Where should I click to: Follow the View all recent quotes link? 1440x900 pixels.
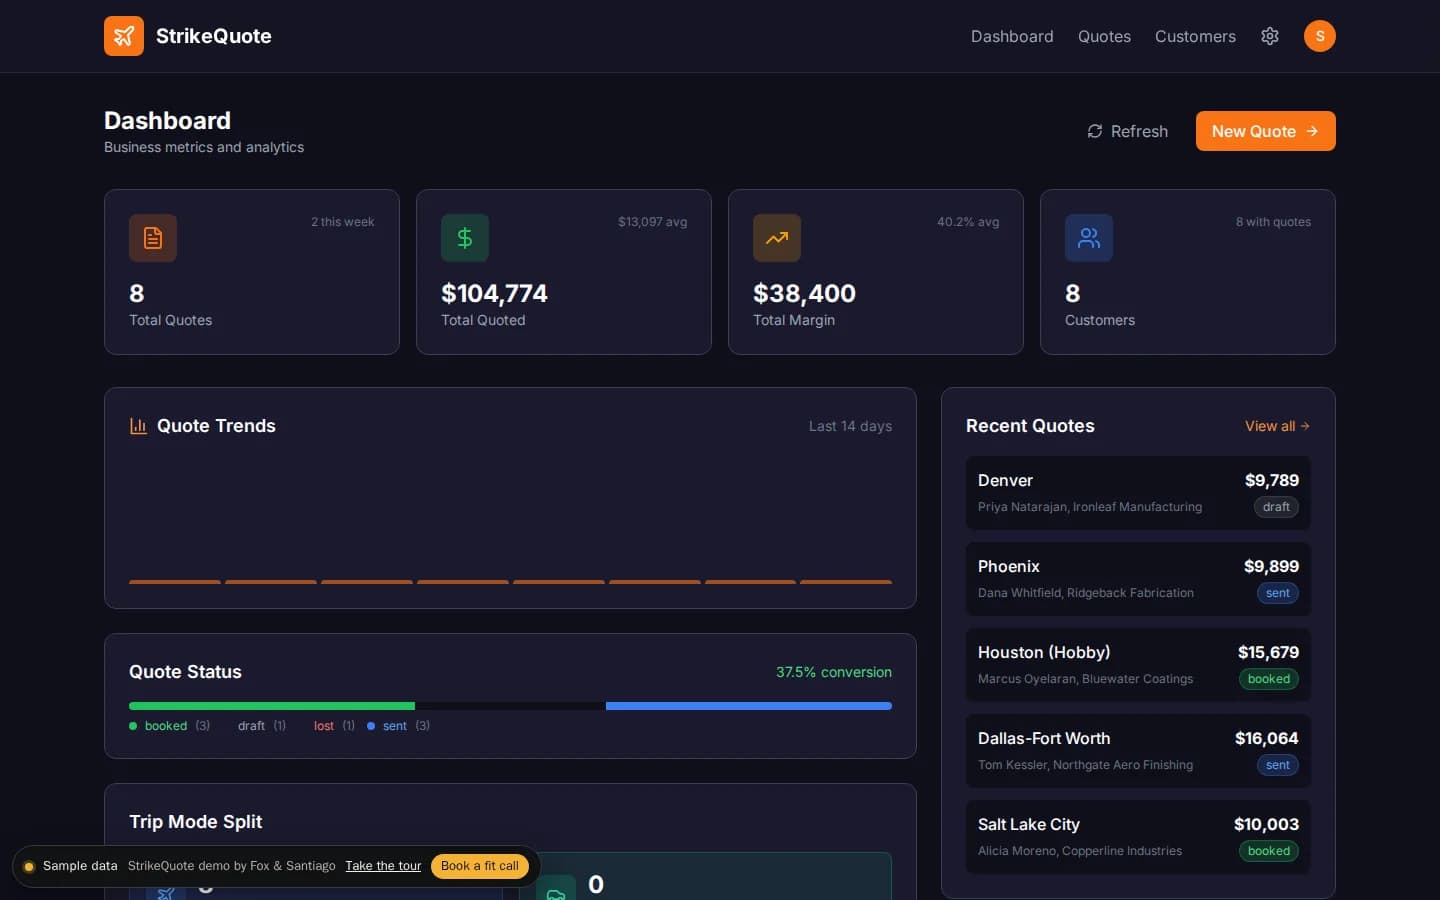[x=1277, y=426]
